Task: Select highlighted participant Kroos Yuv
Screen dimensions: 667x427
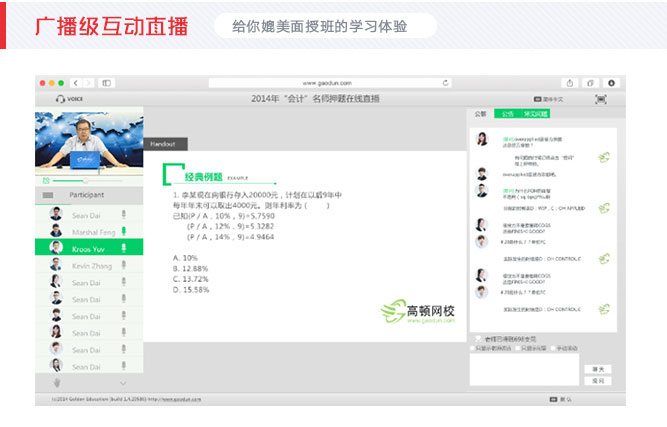Action: point(89,247)
